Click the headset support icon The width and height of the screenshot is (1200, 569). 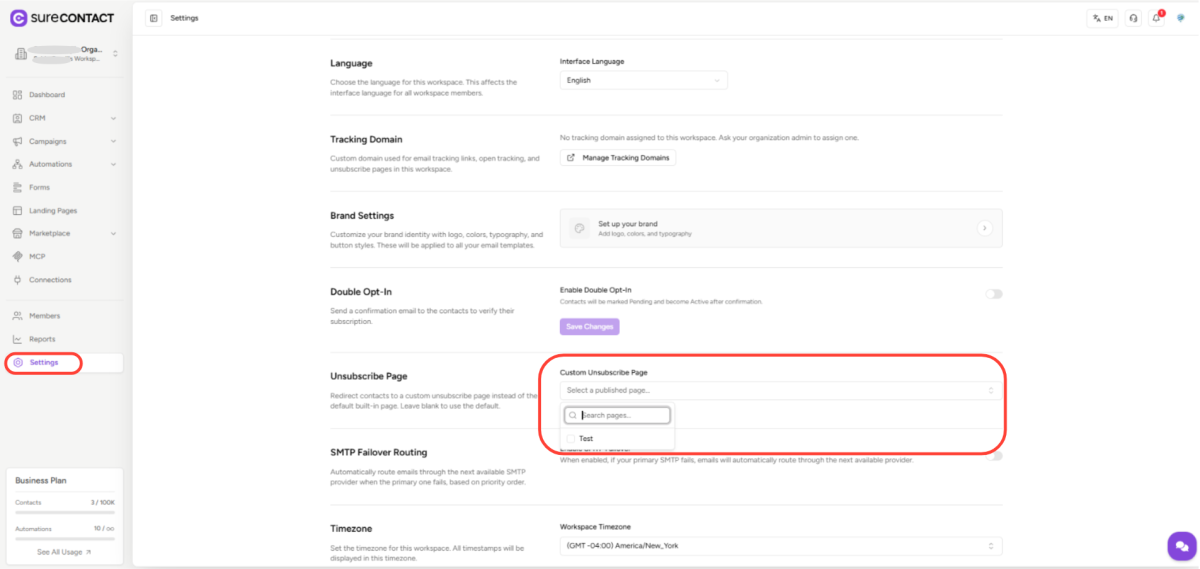(1133, 18)
